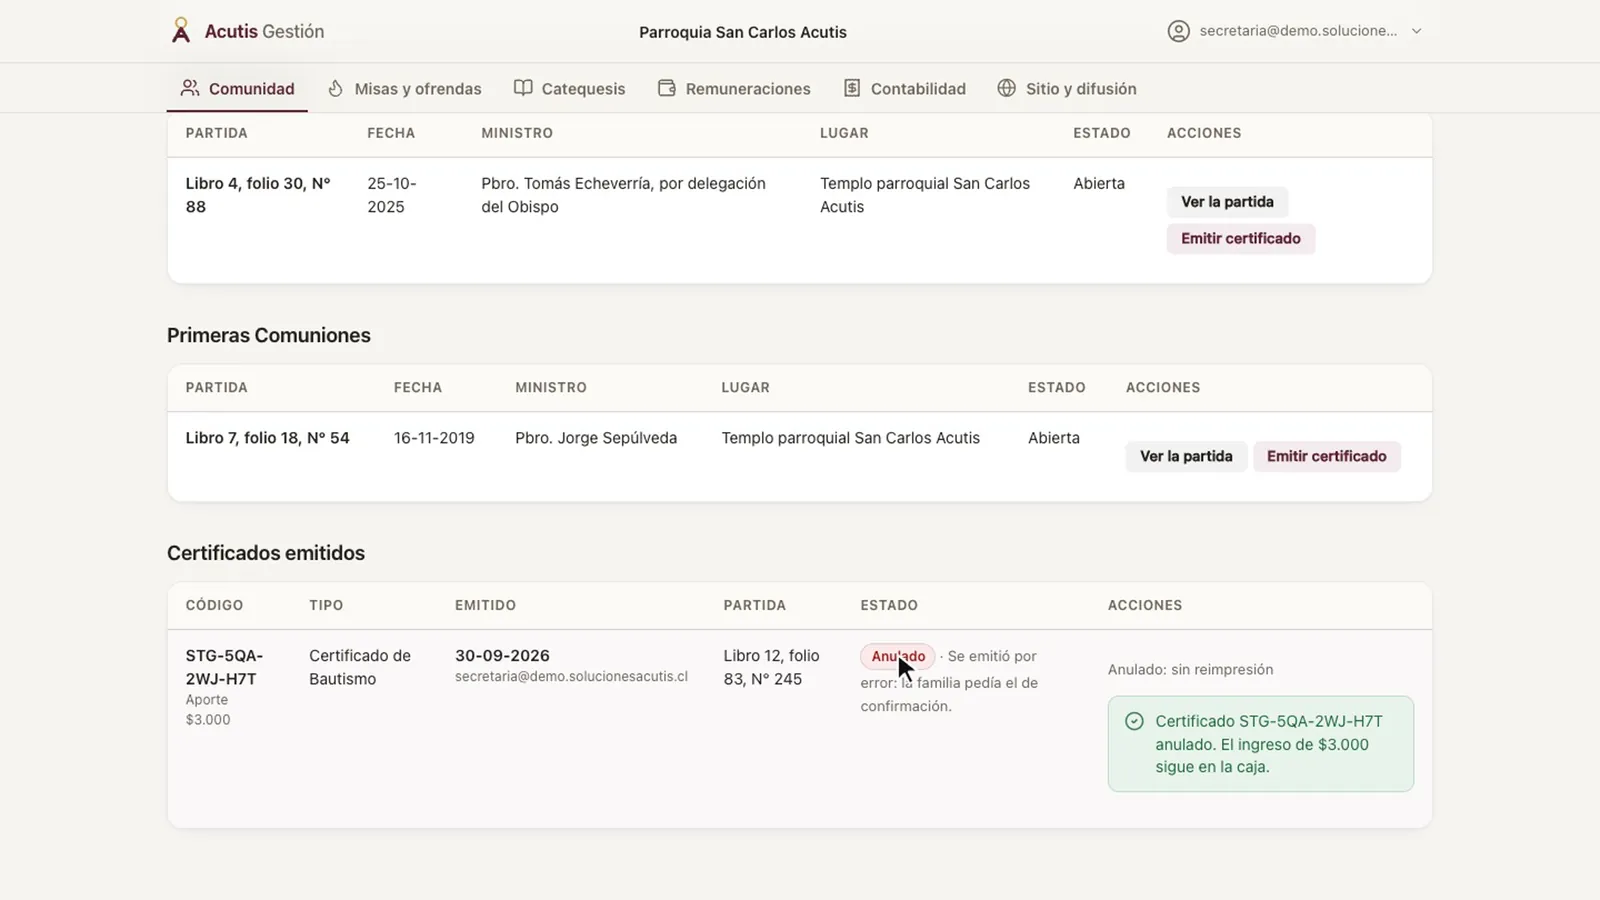This screenshot has height=900, width=1600.
Task: Click the Anulado status badge
Action: pyautogui.click(x=898, y=656)
